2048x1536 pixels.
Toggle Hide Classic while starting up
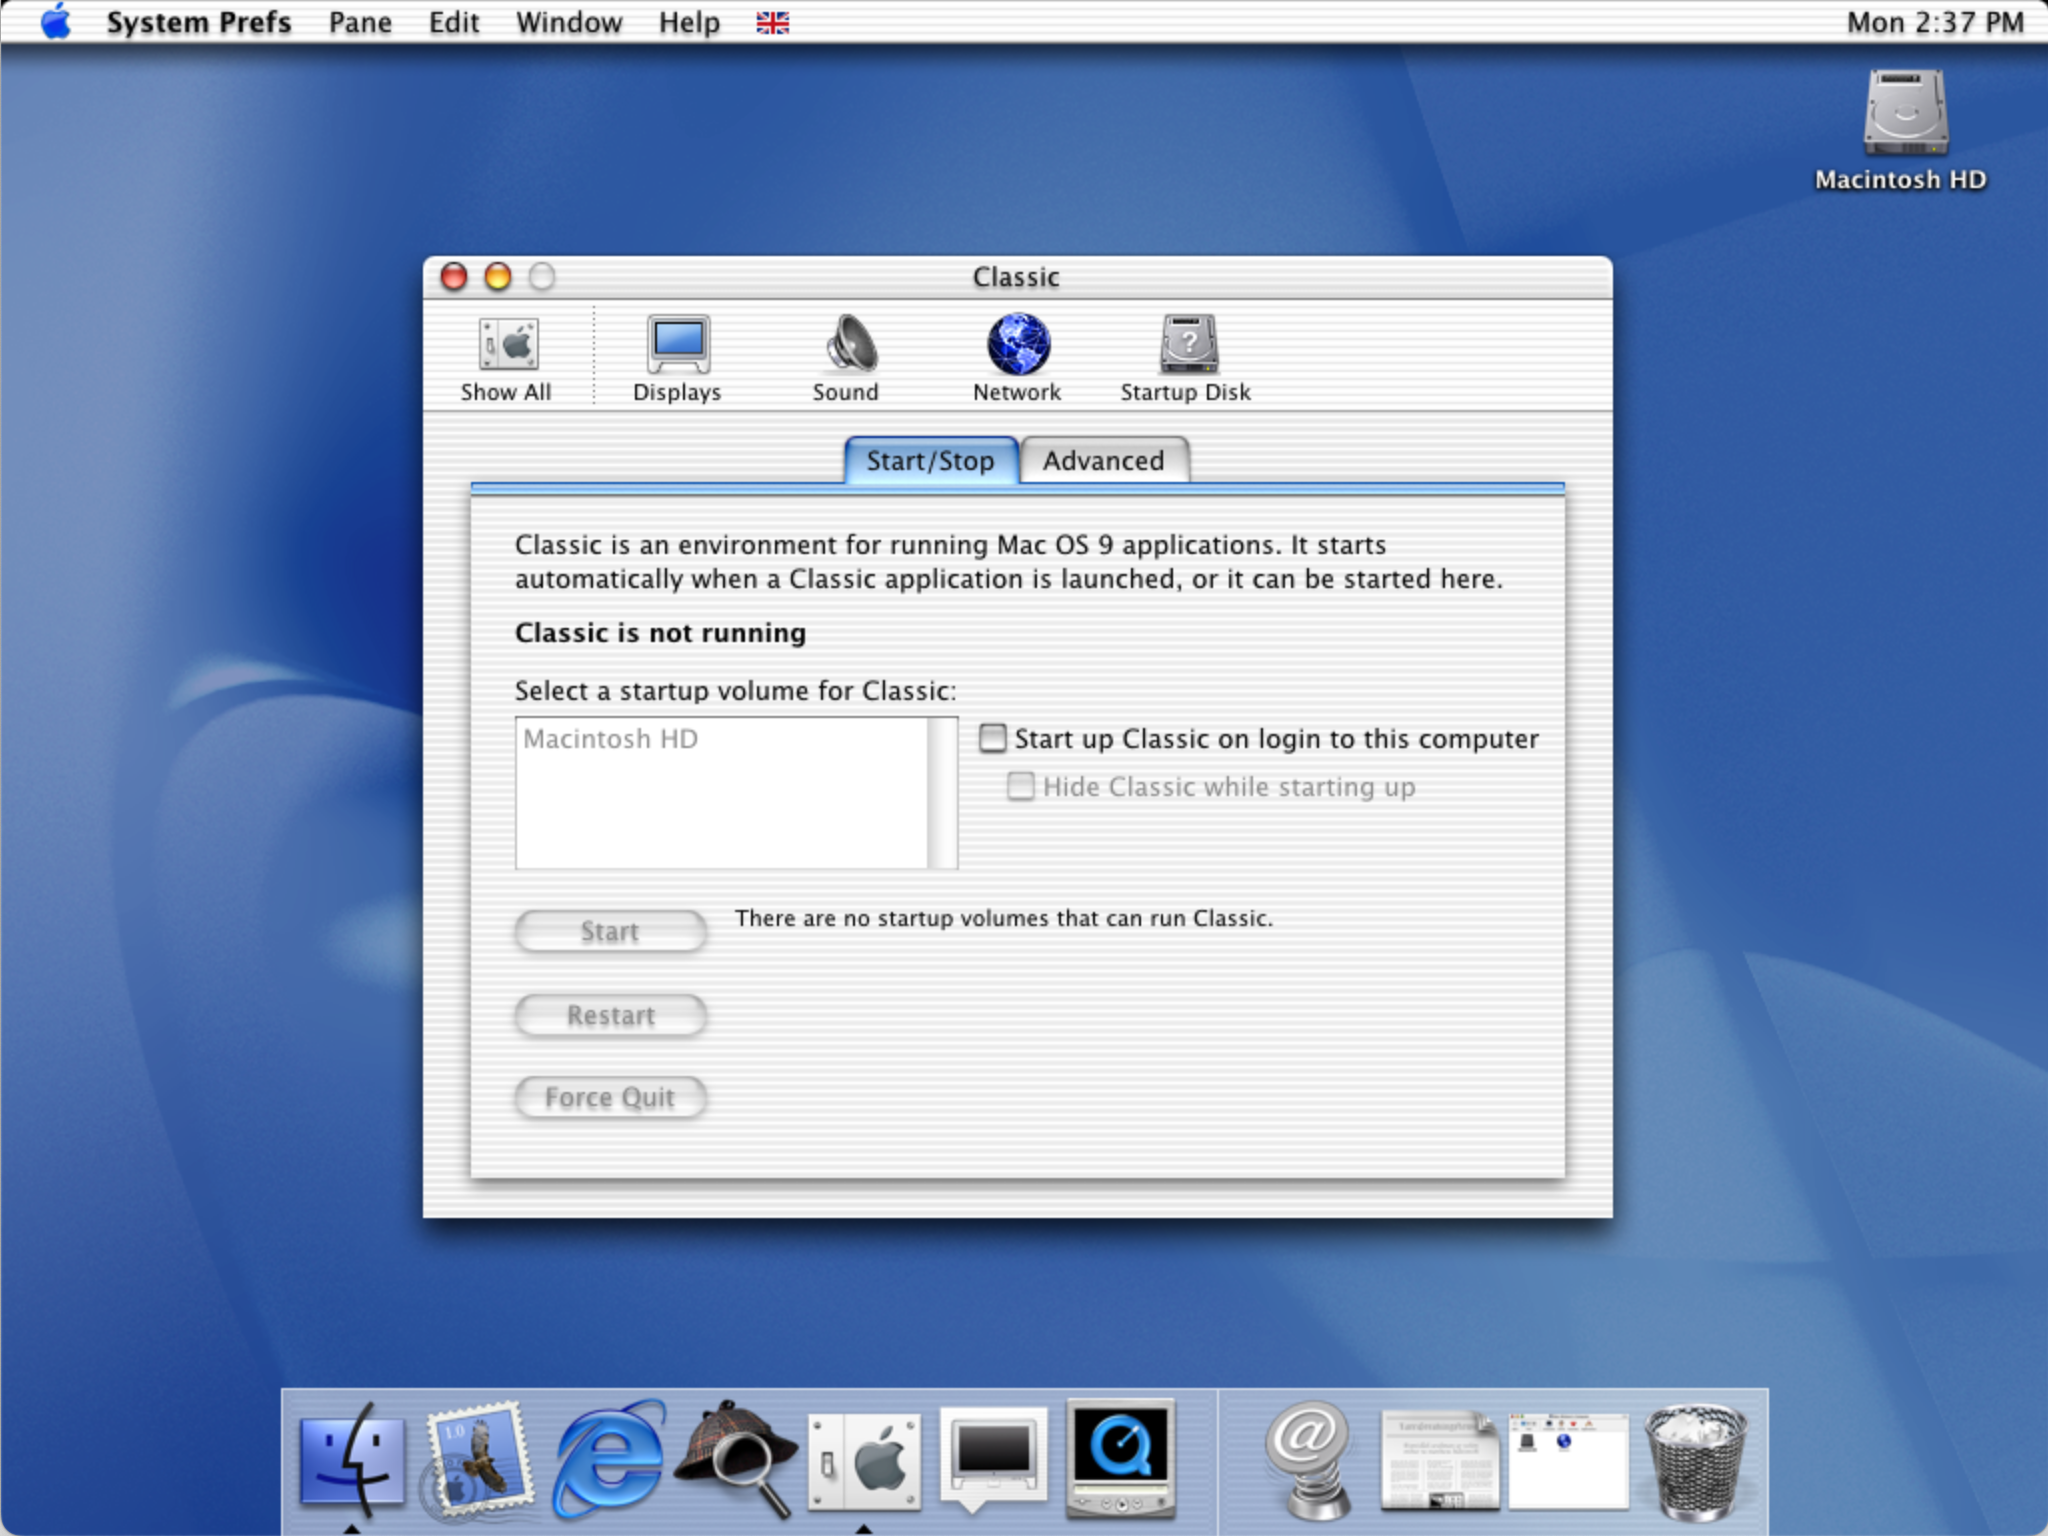(x=1020, y=787)
